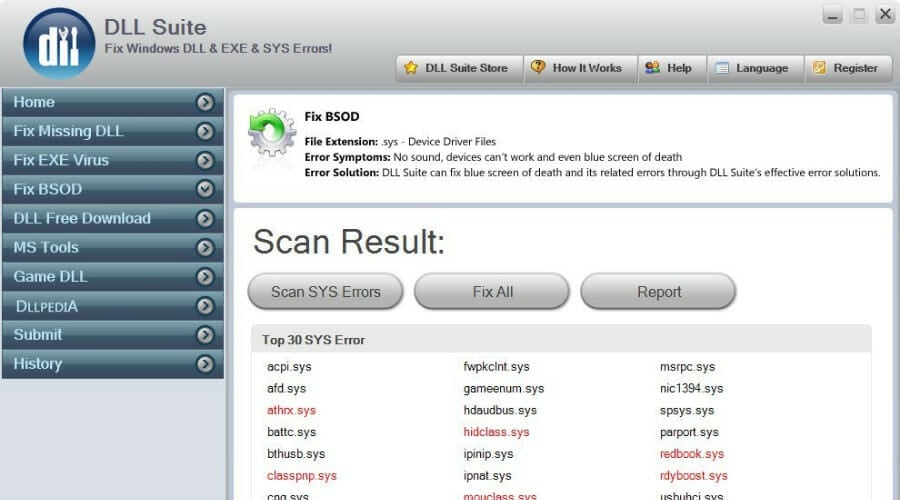
Task: Select spsys.sys entry
Action: [687, 410]
